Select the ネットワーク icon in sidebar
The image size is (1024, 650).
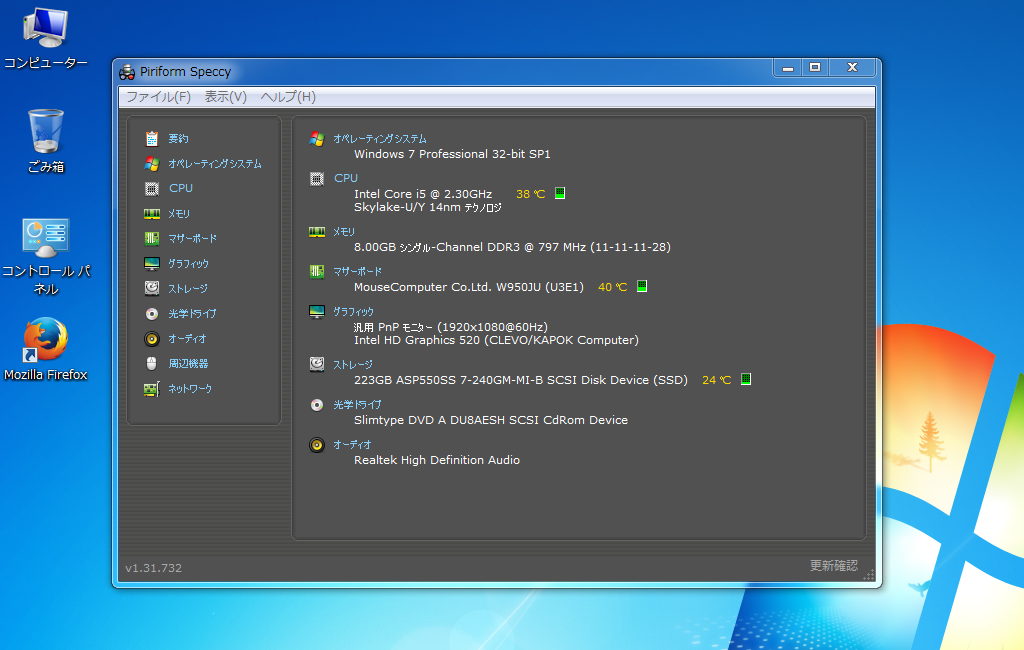152,389
